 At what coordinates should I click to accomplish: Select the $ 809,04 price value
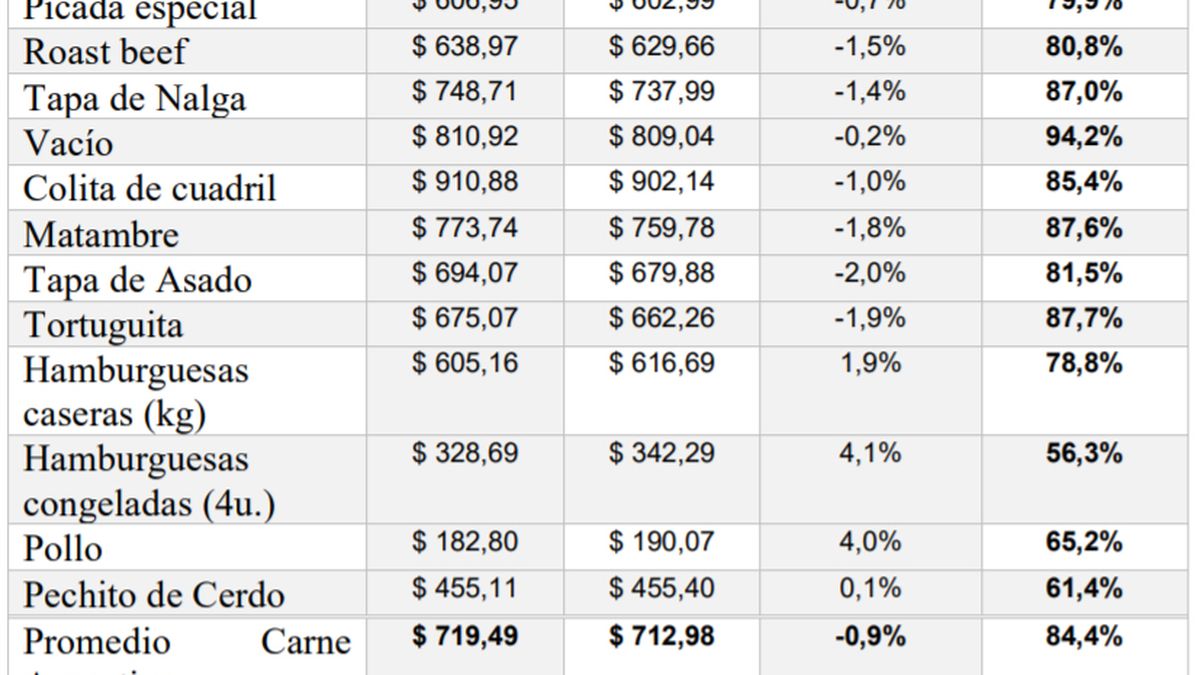coord(662,137)
